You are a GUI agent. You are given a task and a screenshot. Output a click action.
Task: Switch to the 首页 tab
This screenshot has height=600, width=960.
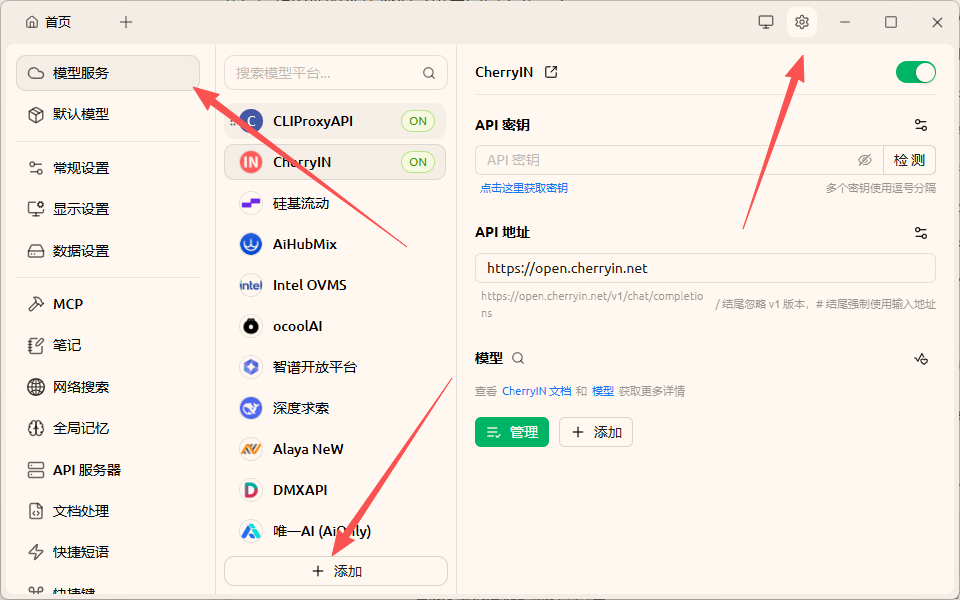[x=48, y=21]
